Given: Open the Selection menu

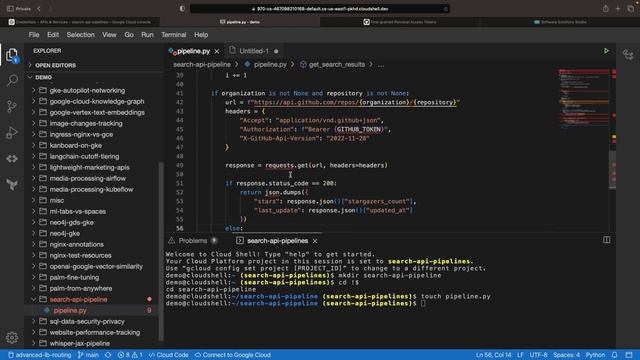Looking at the screenshot, I should (x=80, y=35).
